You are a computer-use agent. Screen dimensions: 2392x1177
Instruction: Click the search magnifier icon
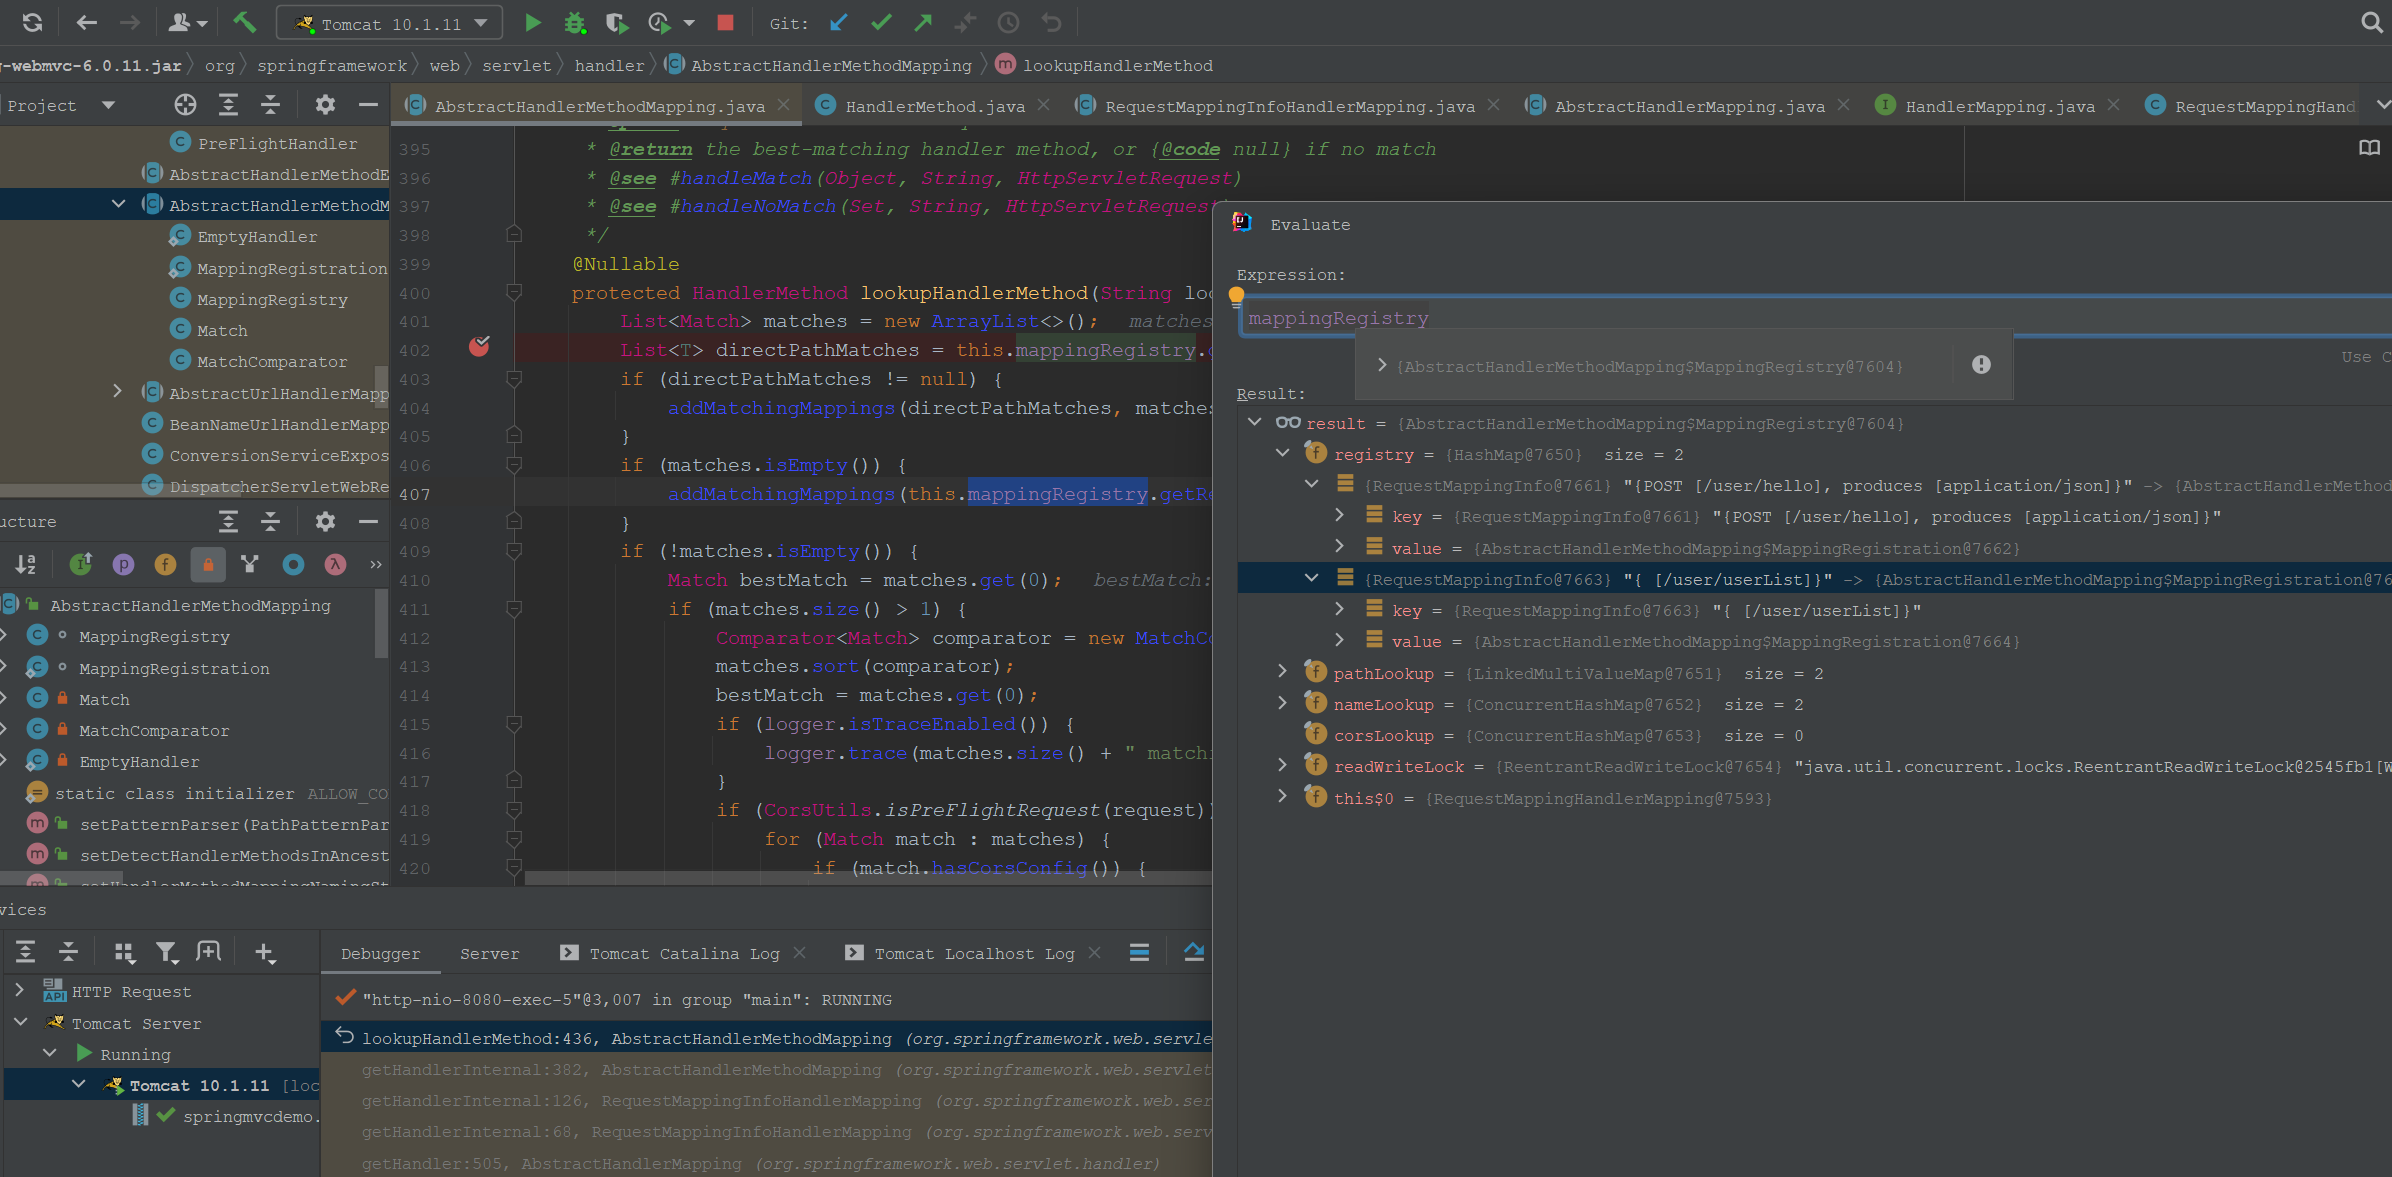2371,23
